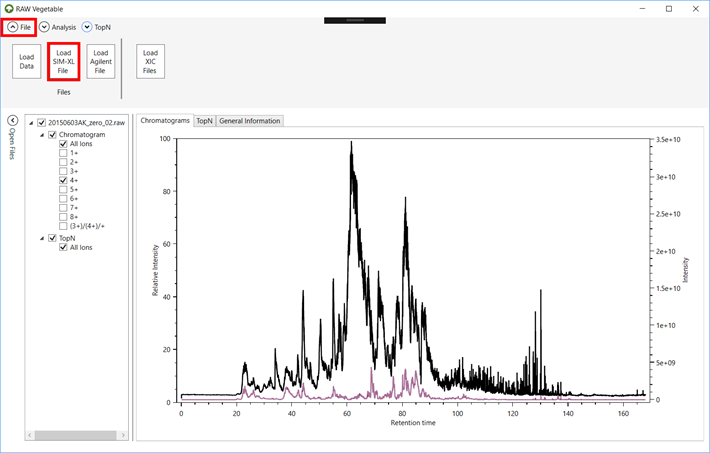Enable the 7+ charge state checkbox

click(63, 207)
